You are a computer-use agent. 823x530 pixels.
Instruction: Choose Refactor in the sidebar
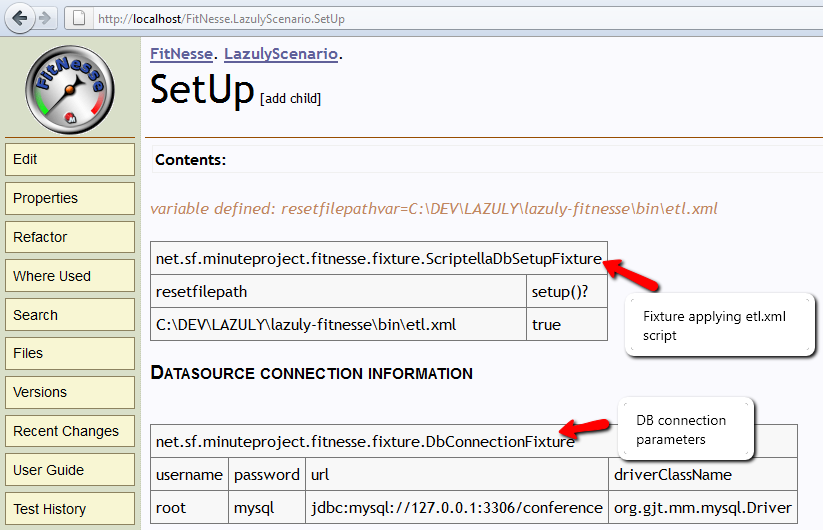(70, 237)
